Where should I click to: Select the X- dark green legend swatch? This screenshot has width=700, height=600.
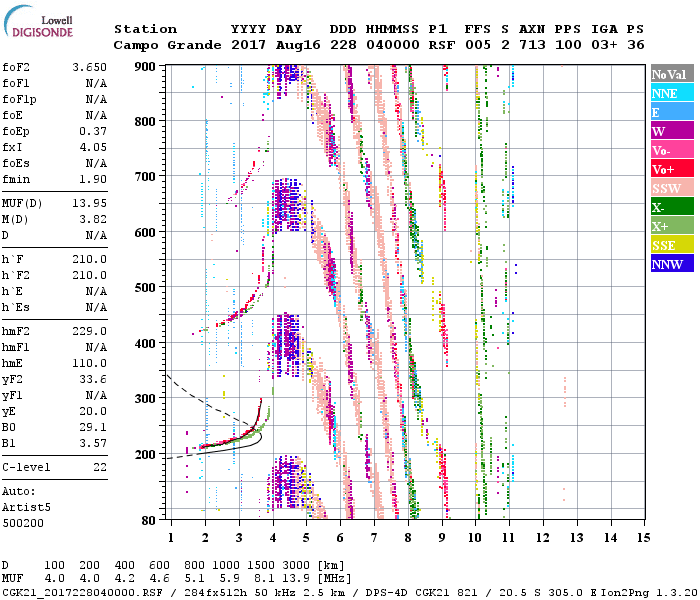pos(672,207)
